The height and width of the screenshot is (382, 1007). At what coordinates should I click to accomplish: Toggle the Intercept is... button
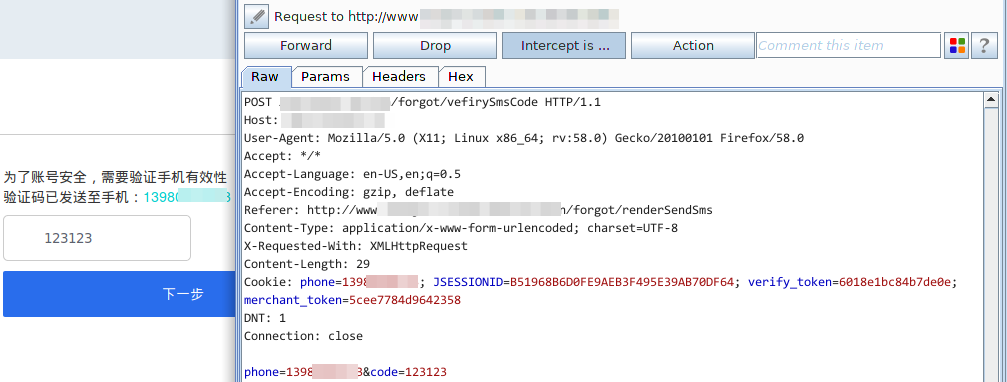(564, 46)
